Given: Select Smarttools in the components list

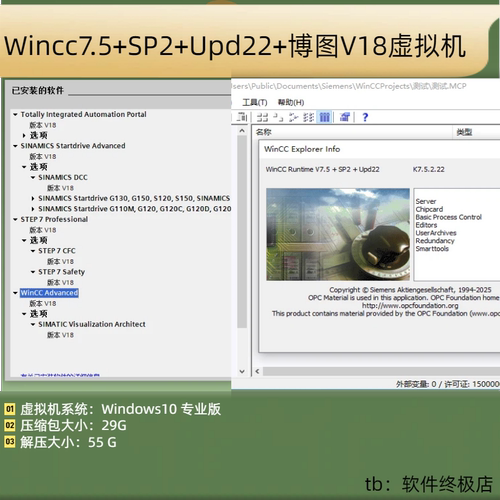Looking at the screenshot, I should (432, 249).
